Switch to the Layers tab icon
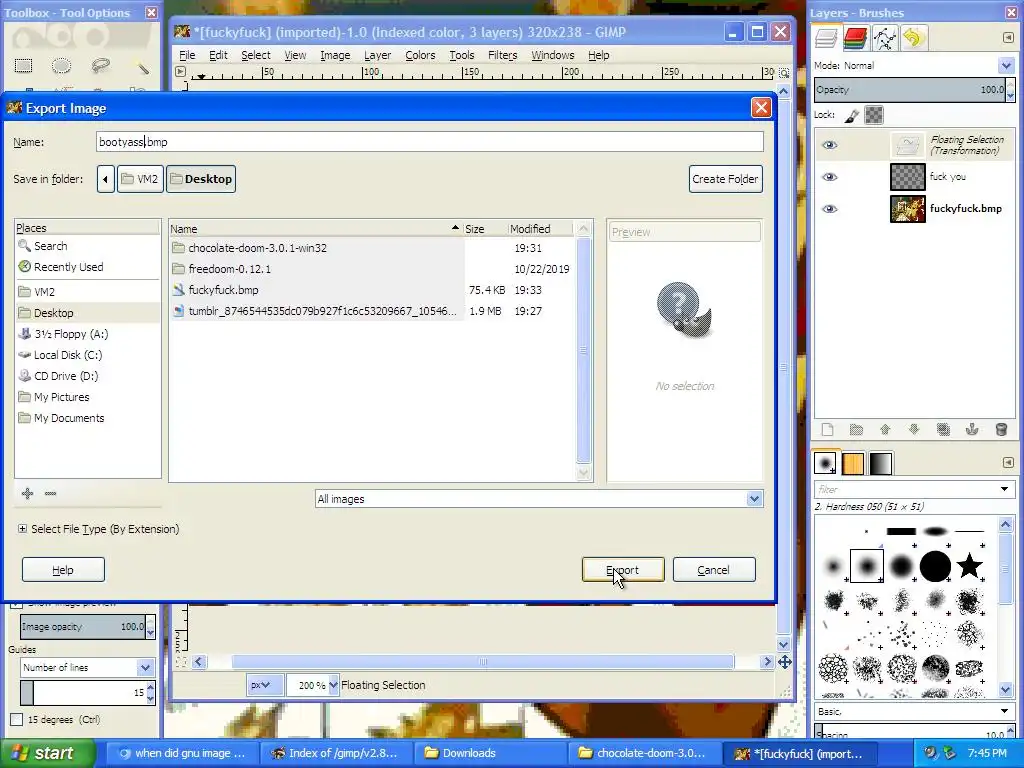Viewport: 1024px width, 768px height. (826, 39)
